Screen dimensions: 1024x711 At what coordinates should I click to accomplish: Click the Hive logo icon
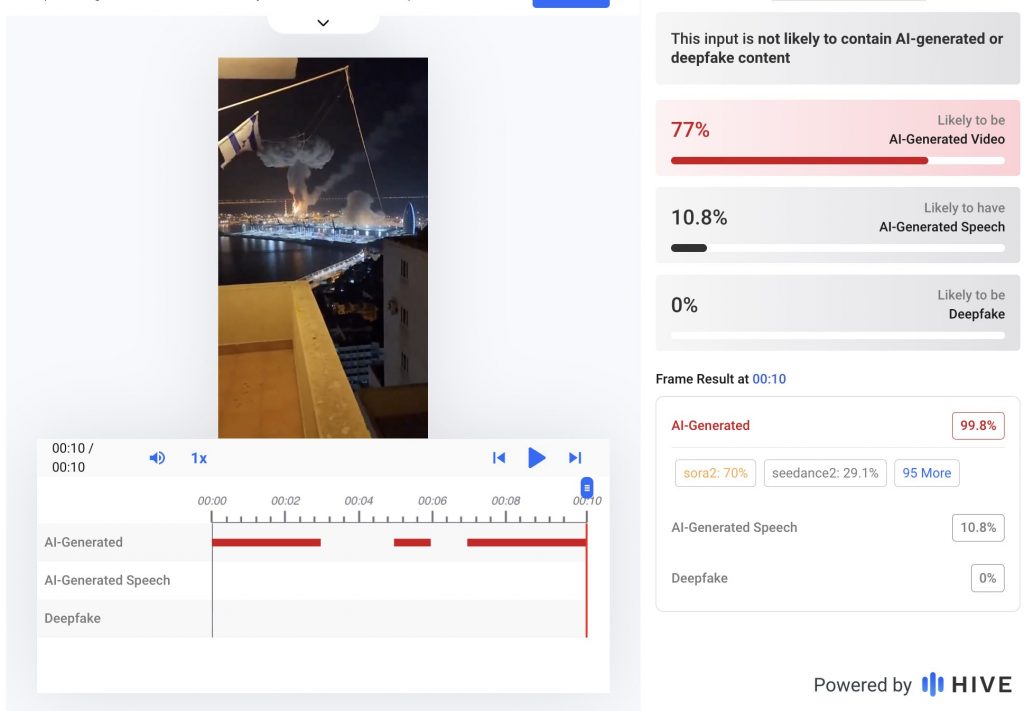pos(932,684)
